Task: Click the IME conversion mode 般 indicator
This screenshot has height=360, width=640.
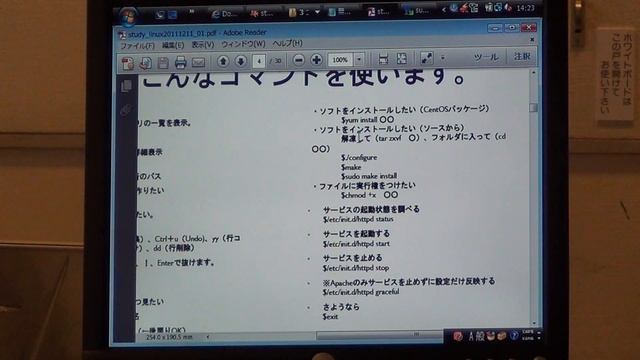Action: 480,336
